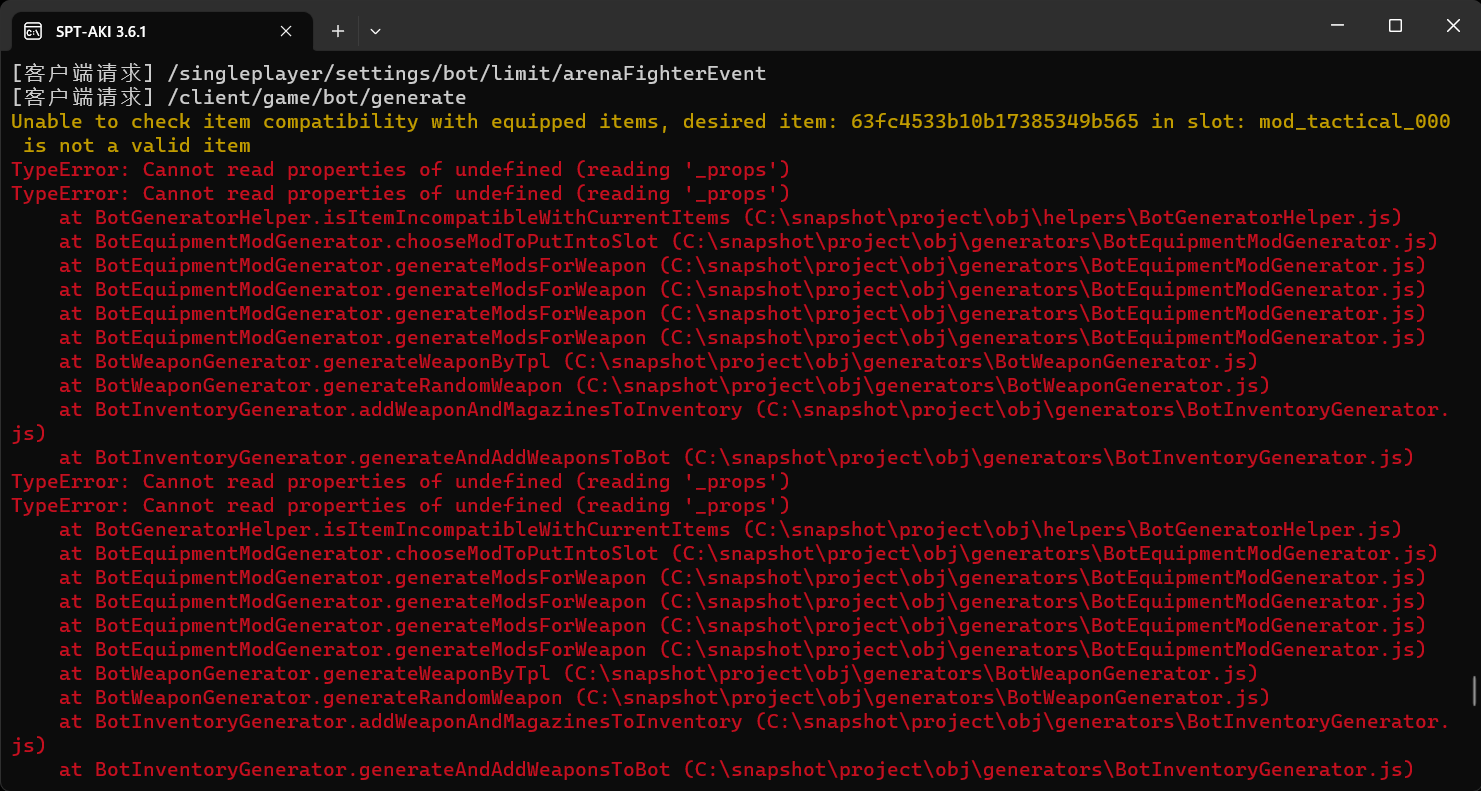Viewport: 1481px width, 791px height.
Task: Minimize the terminal window
Action: [x=1337, y=26]
